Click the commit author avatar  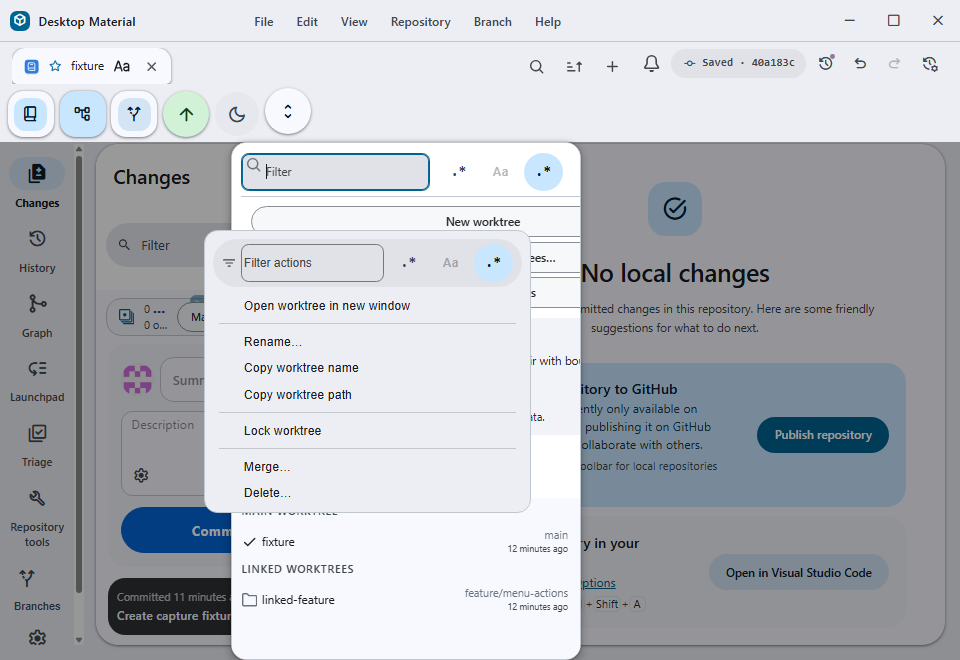point(138,380)
